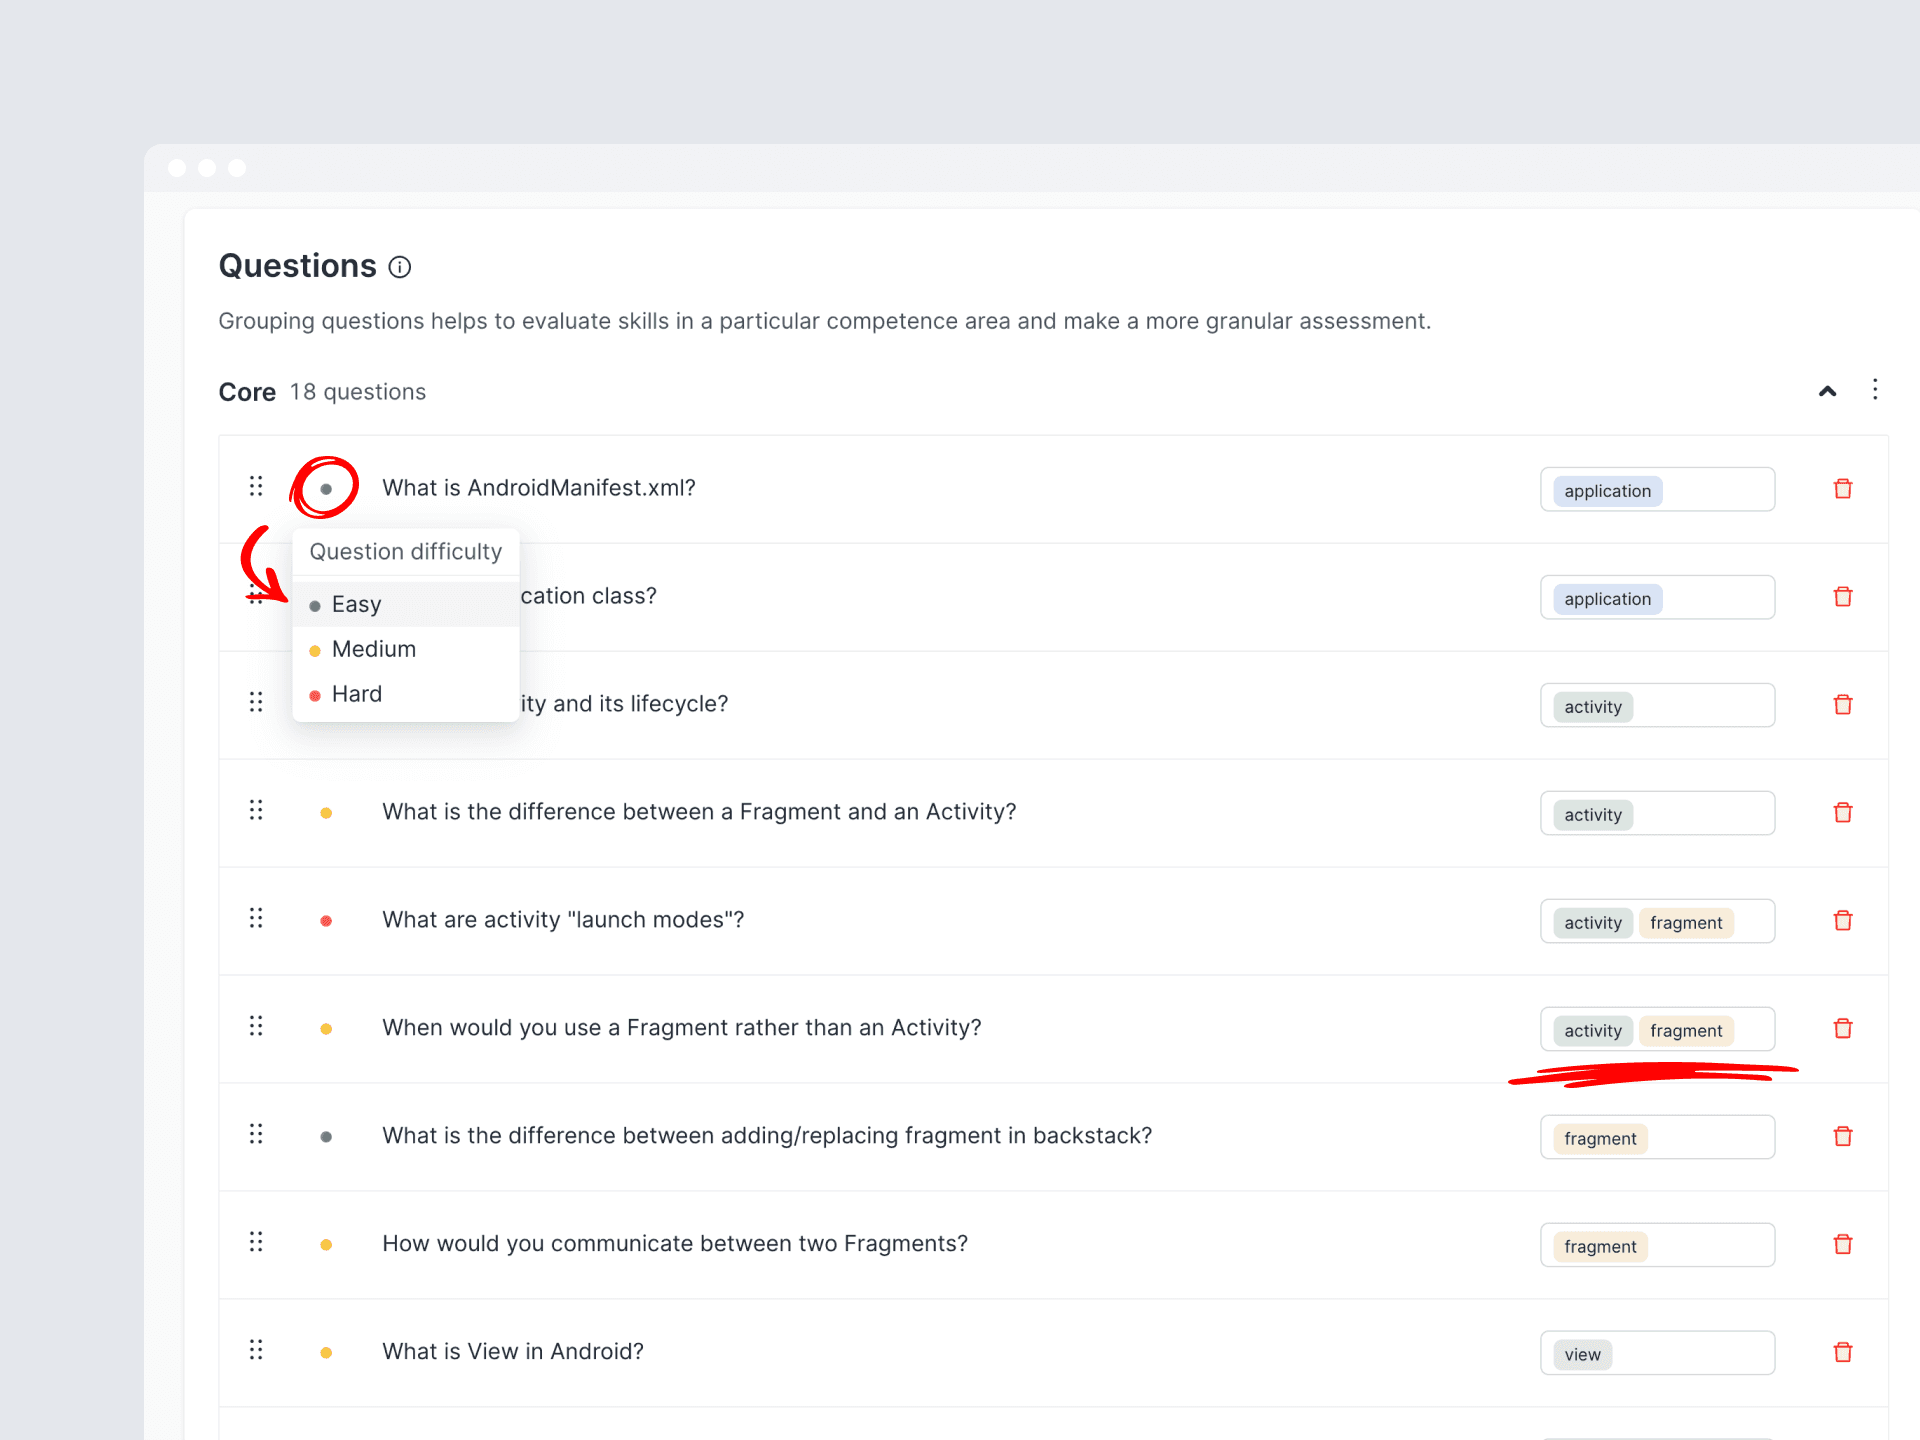Viewport: 1920px width, 1440px height.
Task: Open difficulty dot for launch modes question
Action: (326, 921)
